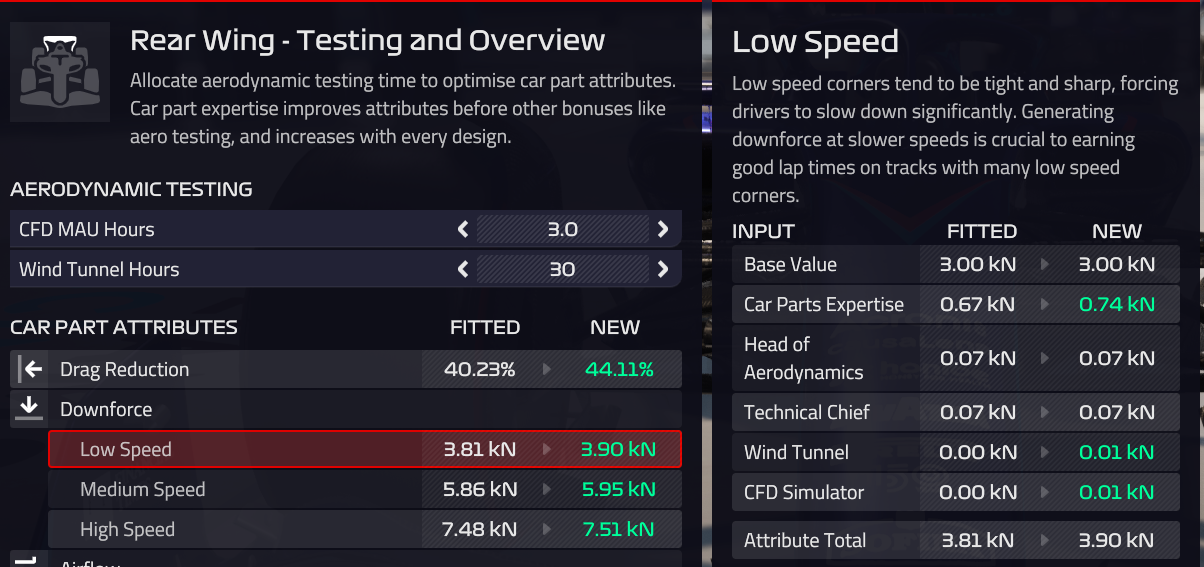The width and height of the screenshot is (1204, 567).
Task: Click the Attribute Total row
Action: pyautogui.click(x=955, y=541)
